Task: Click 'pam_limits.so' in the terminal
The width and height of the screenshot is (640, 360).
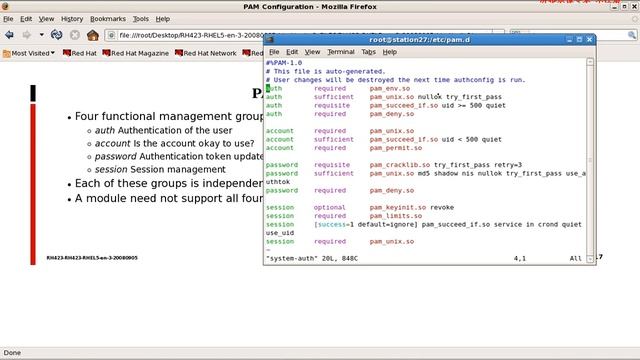Action: 396,216
